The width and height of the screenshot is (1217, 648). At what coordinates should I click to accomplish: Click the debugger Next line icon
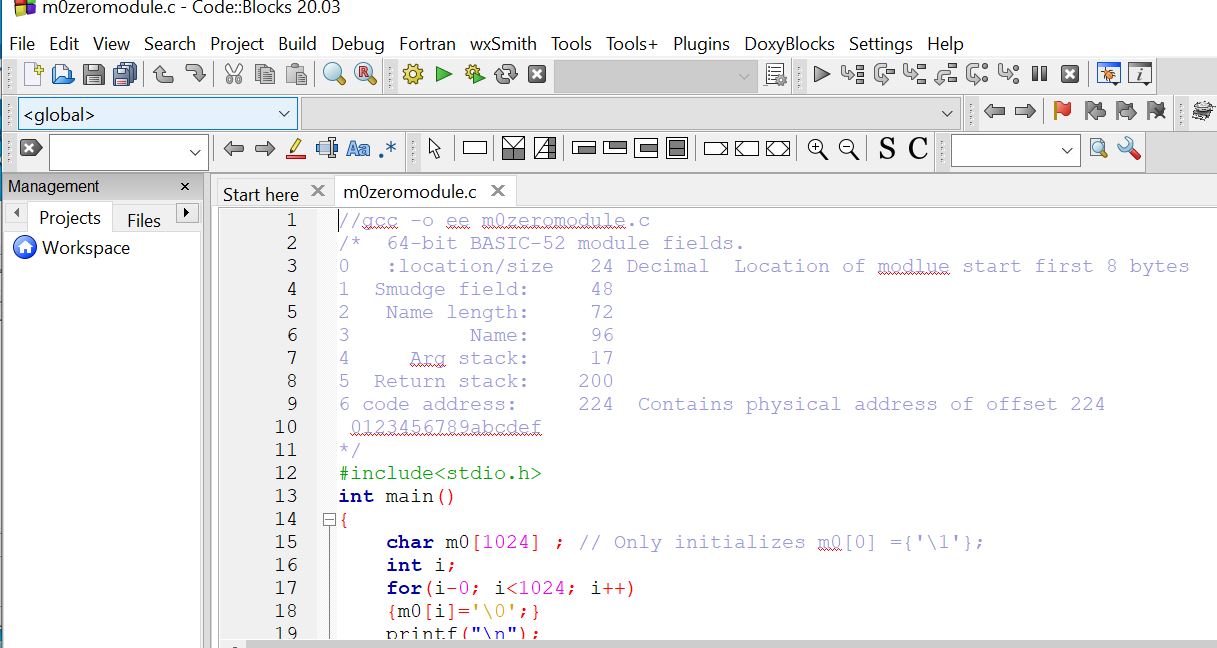tap(884, 74)
